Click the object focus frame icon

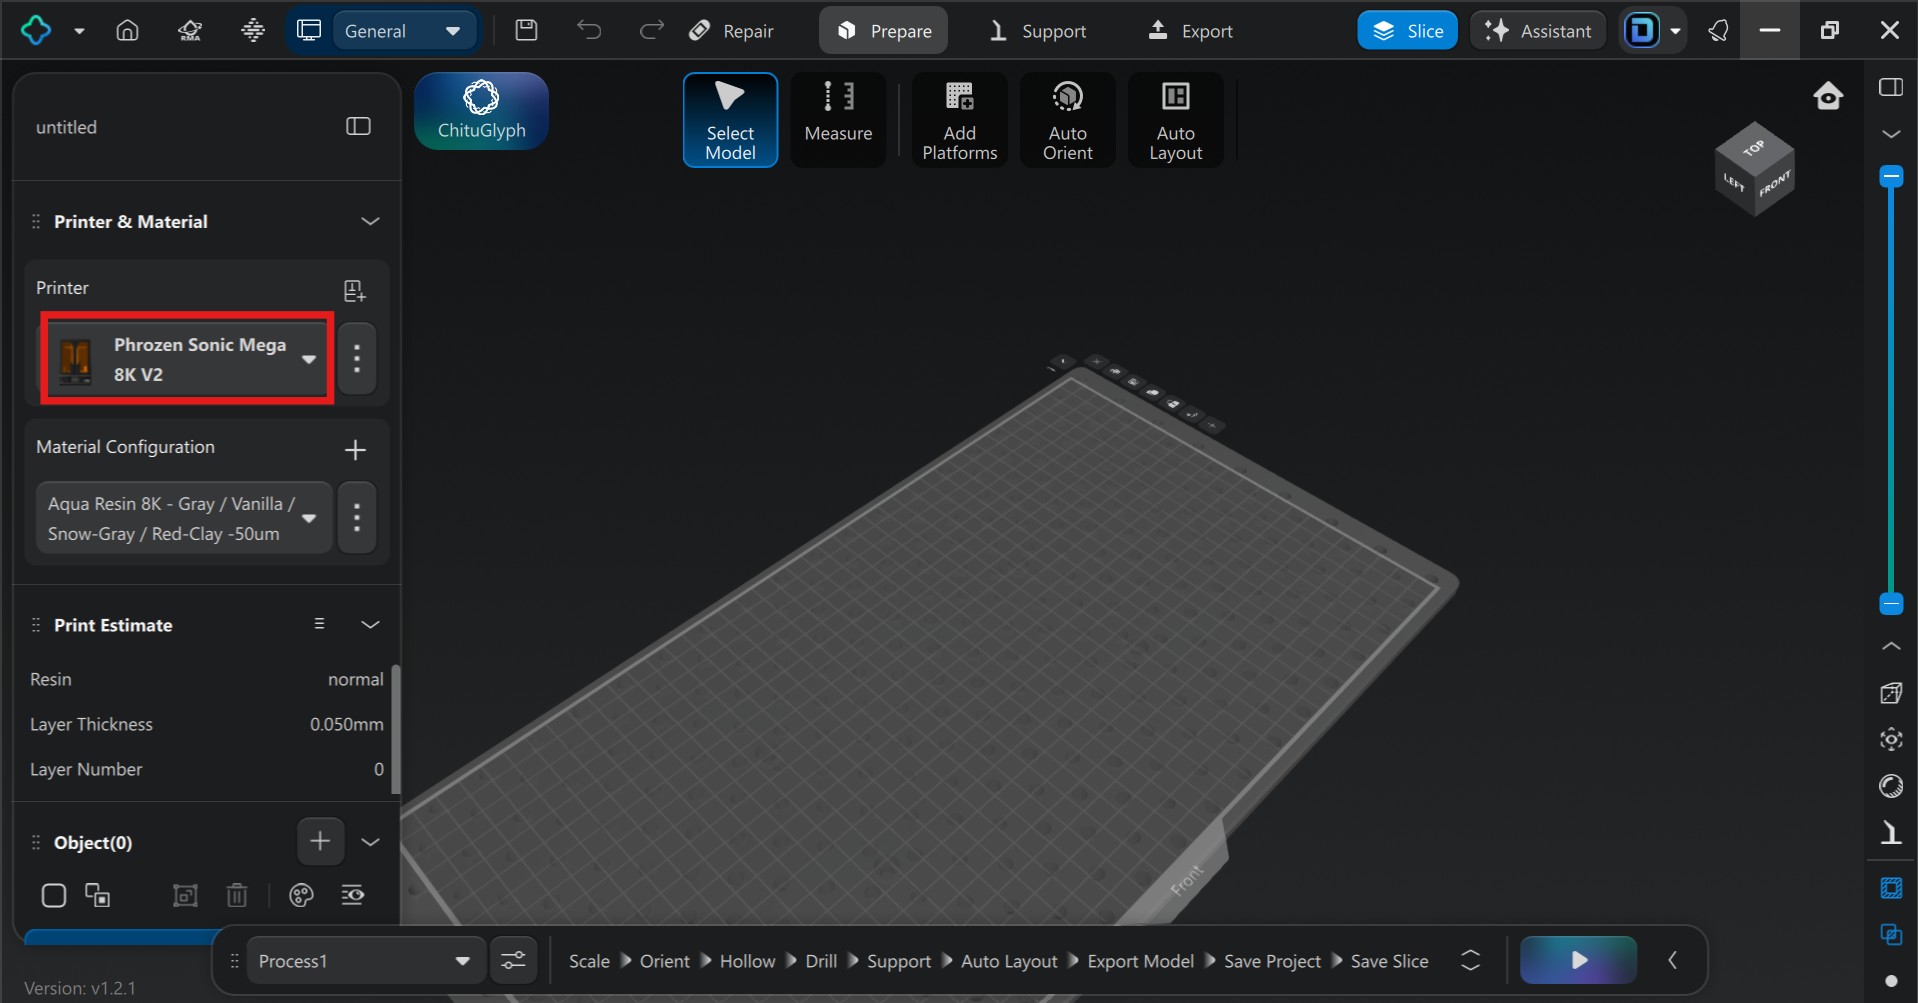185,895
